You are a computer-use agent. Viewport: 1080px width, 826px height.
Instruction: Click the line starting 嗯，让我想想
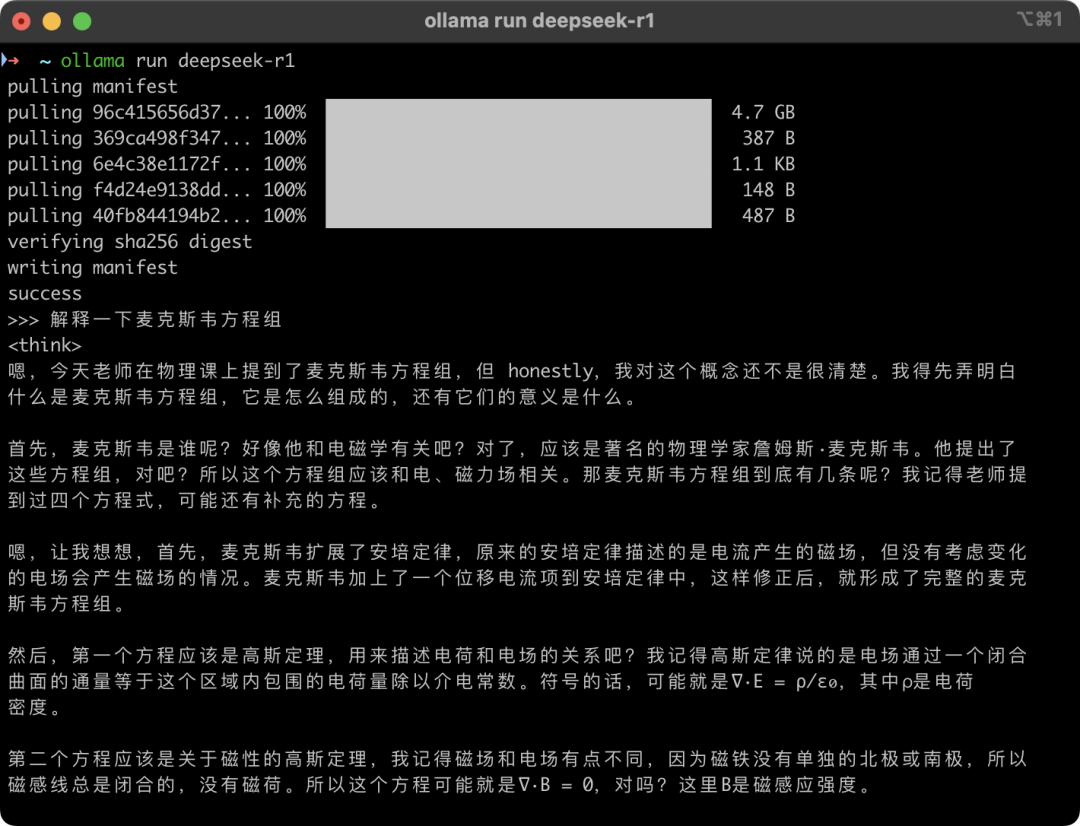[517, 552]
